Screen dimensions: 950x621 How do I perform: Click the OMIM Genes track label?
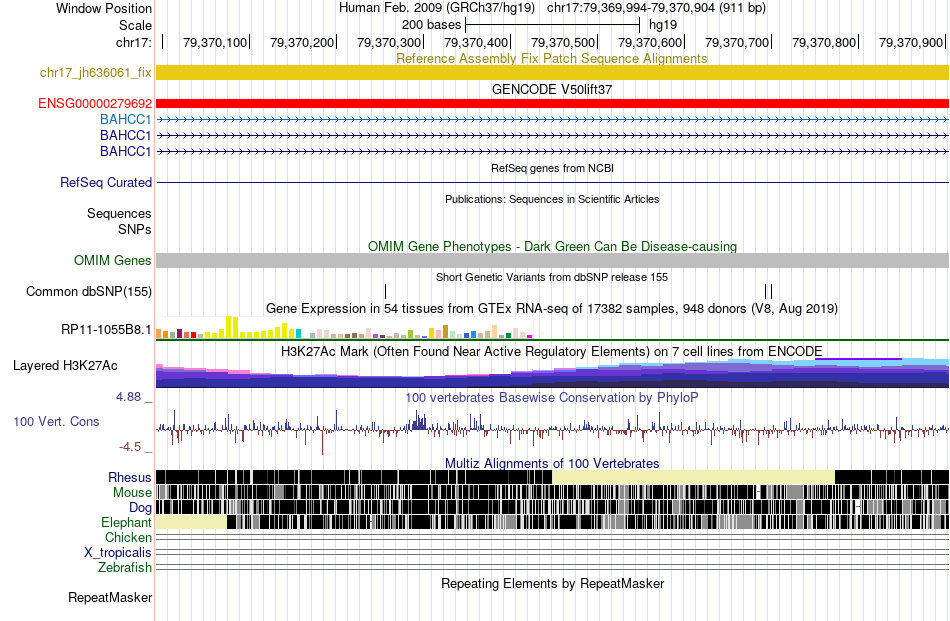(113, 261)
